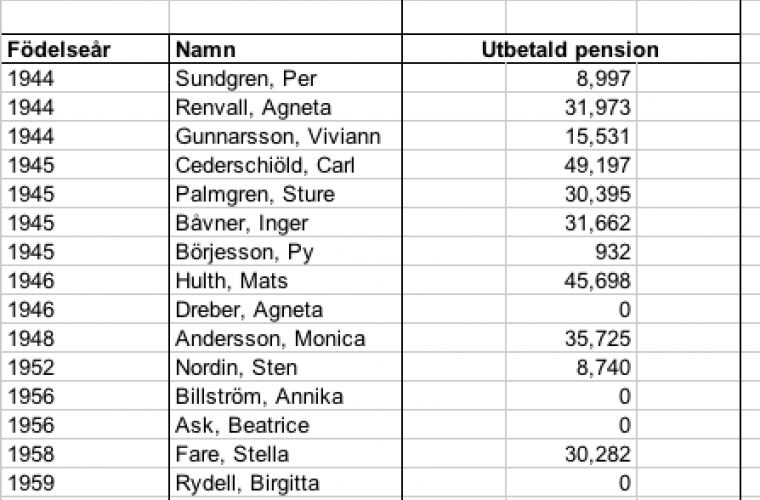
Task: Select the cell with Renvall, Agneta
Action: (253, 108)
